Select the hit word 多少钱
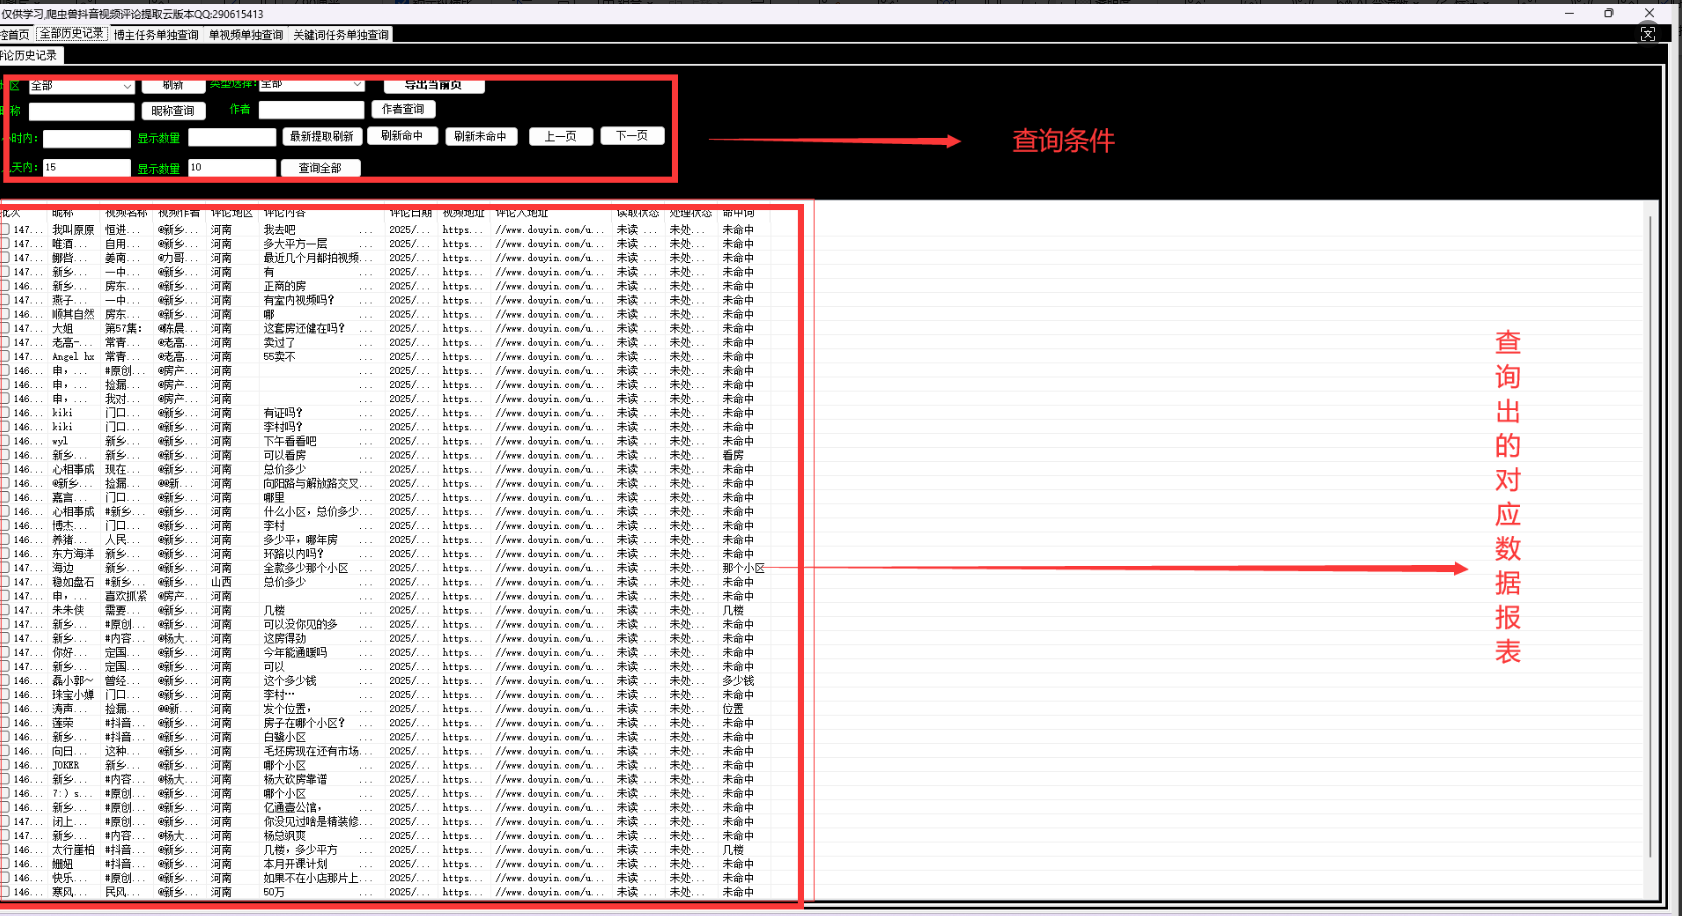1682x916 pixels. click(738, 680)
